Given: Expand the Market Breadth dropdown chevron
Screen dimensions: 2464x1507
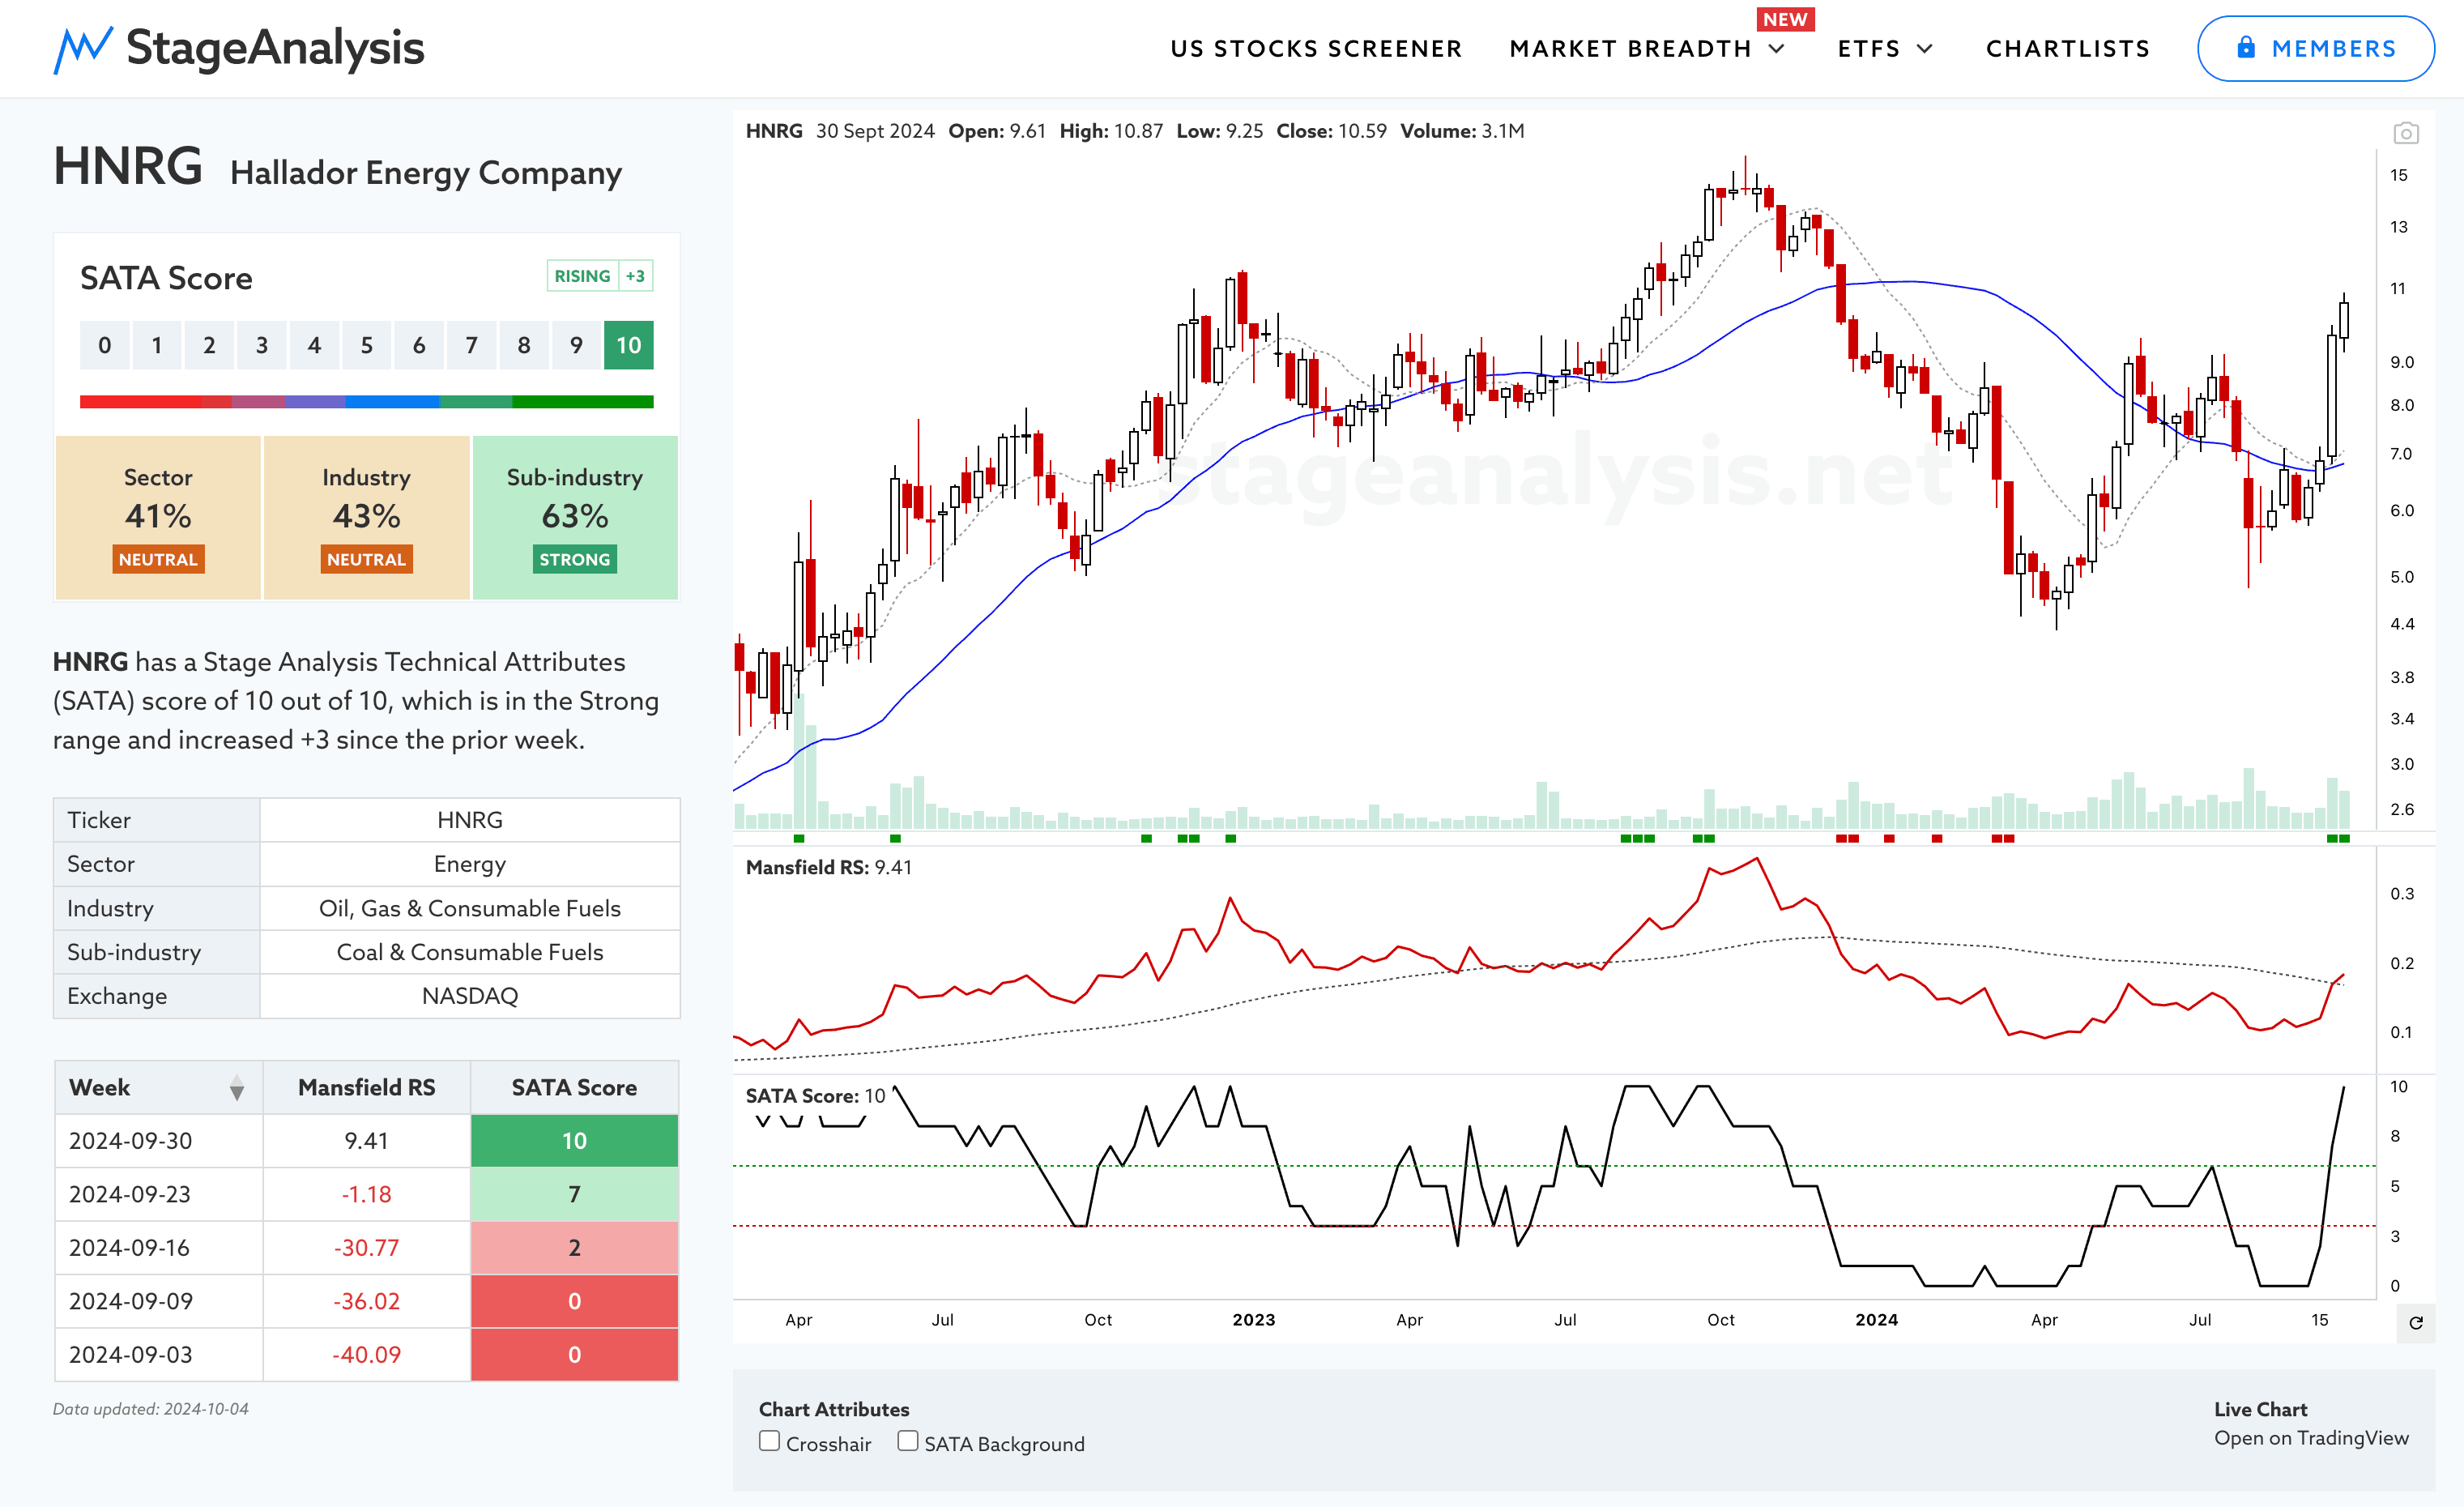Looking at the screenshot, I should pos(1777,49).
